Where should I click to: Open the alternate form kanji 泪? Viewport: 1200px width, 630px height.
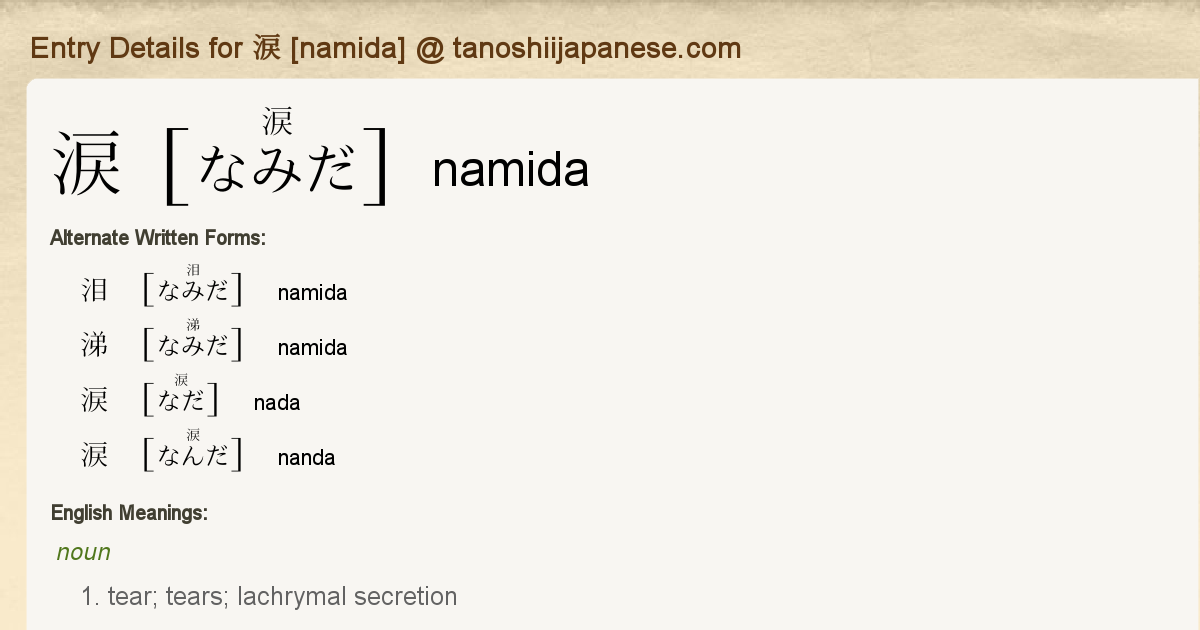(94, 291)
